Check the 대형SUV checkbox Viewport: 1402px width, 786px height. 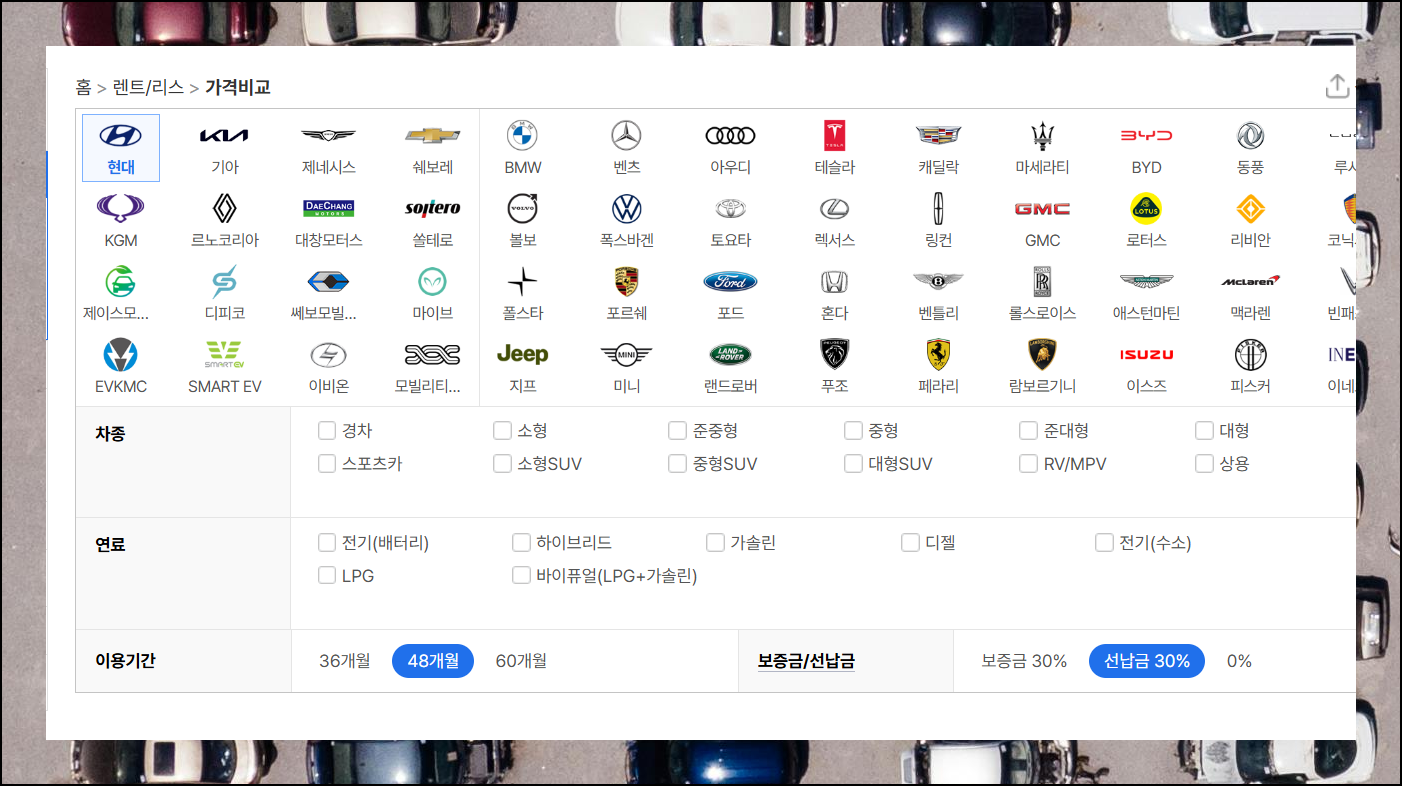point(853,464)
